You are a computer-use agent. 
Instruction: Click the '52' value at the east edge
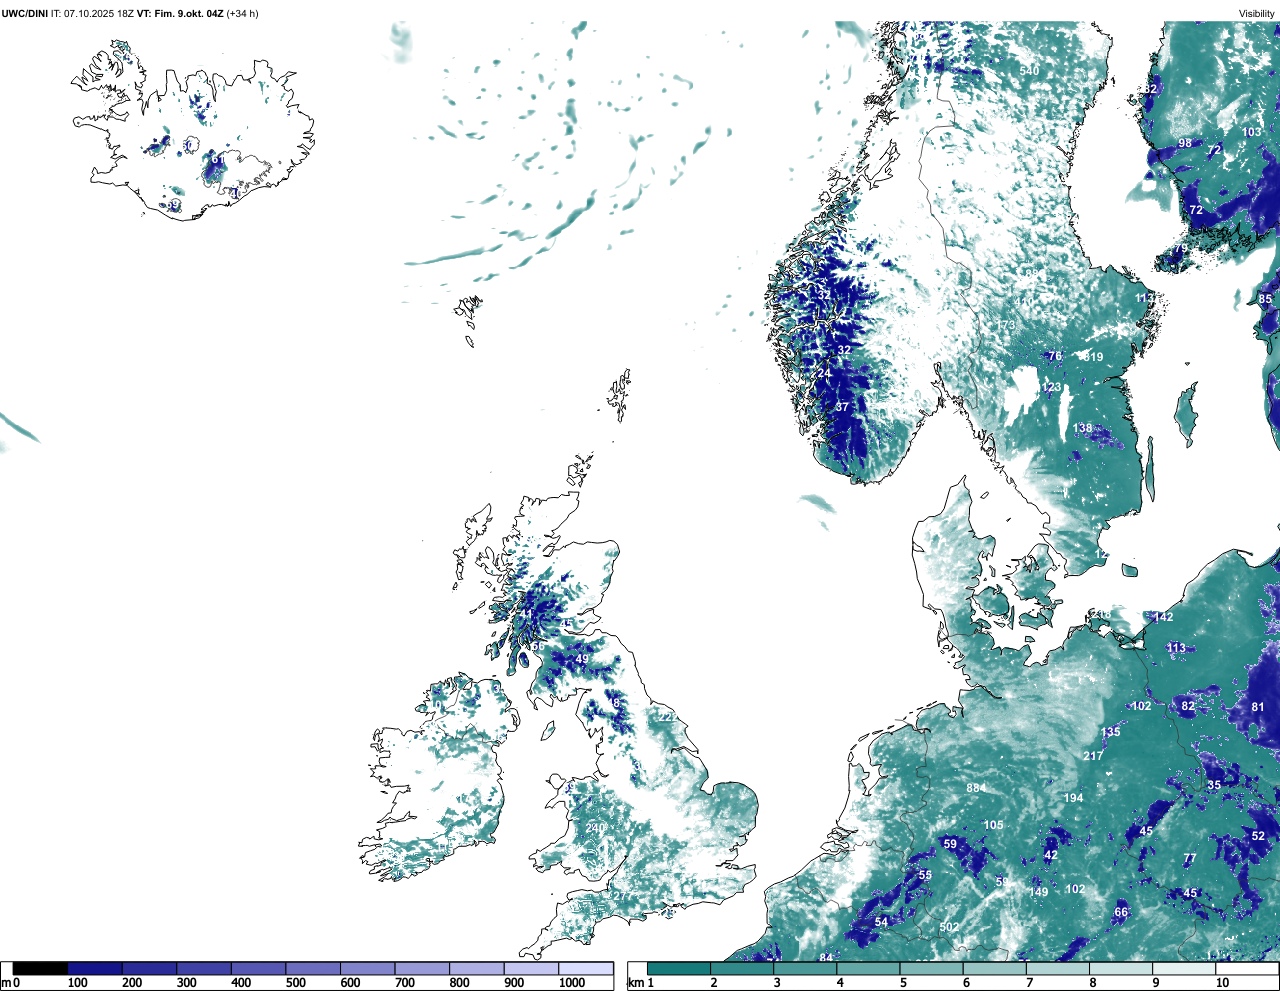[1258, 836]
